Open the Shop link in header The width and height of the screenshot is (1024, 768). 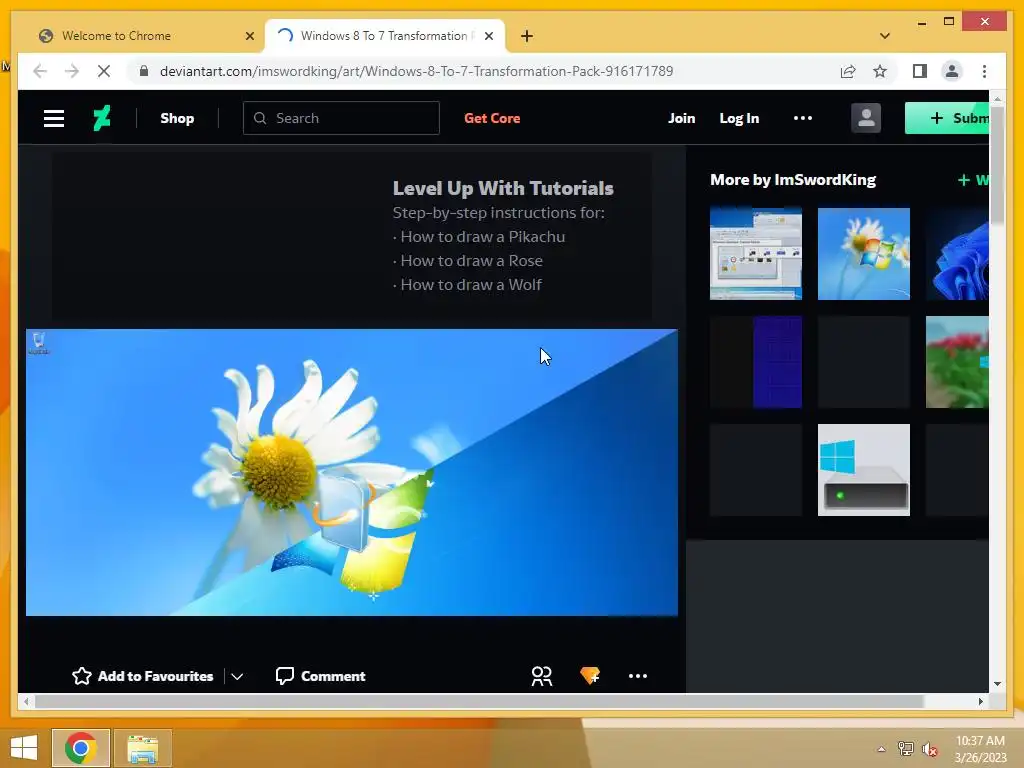(x=177, y=118)
